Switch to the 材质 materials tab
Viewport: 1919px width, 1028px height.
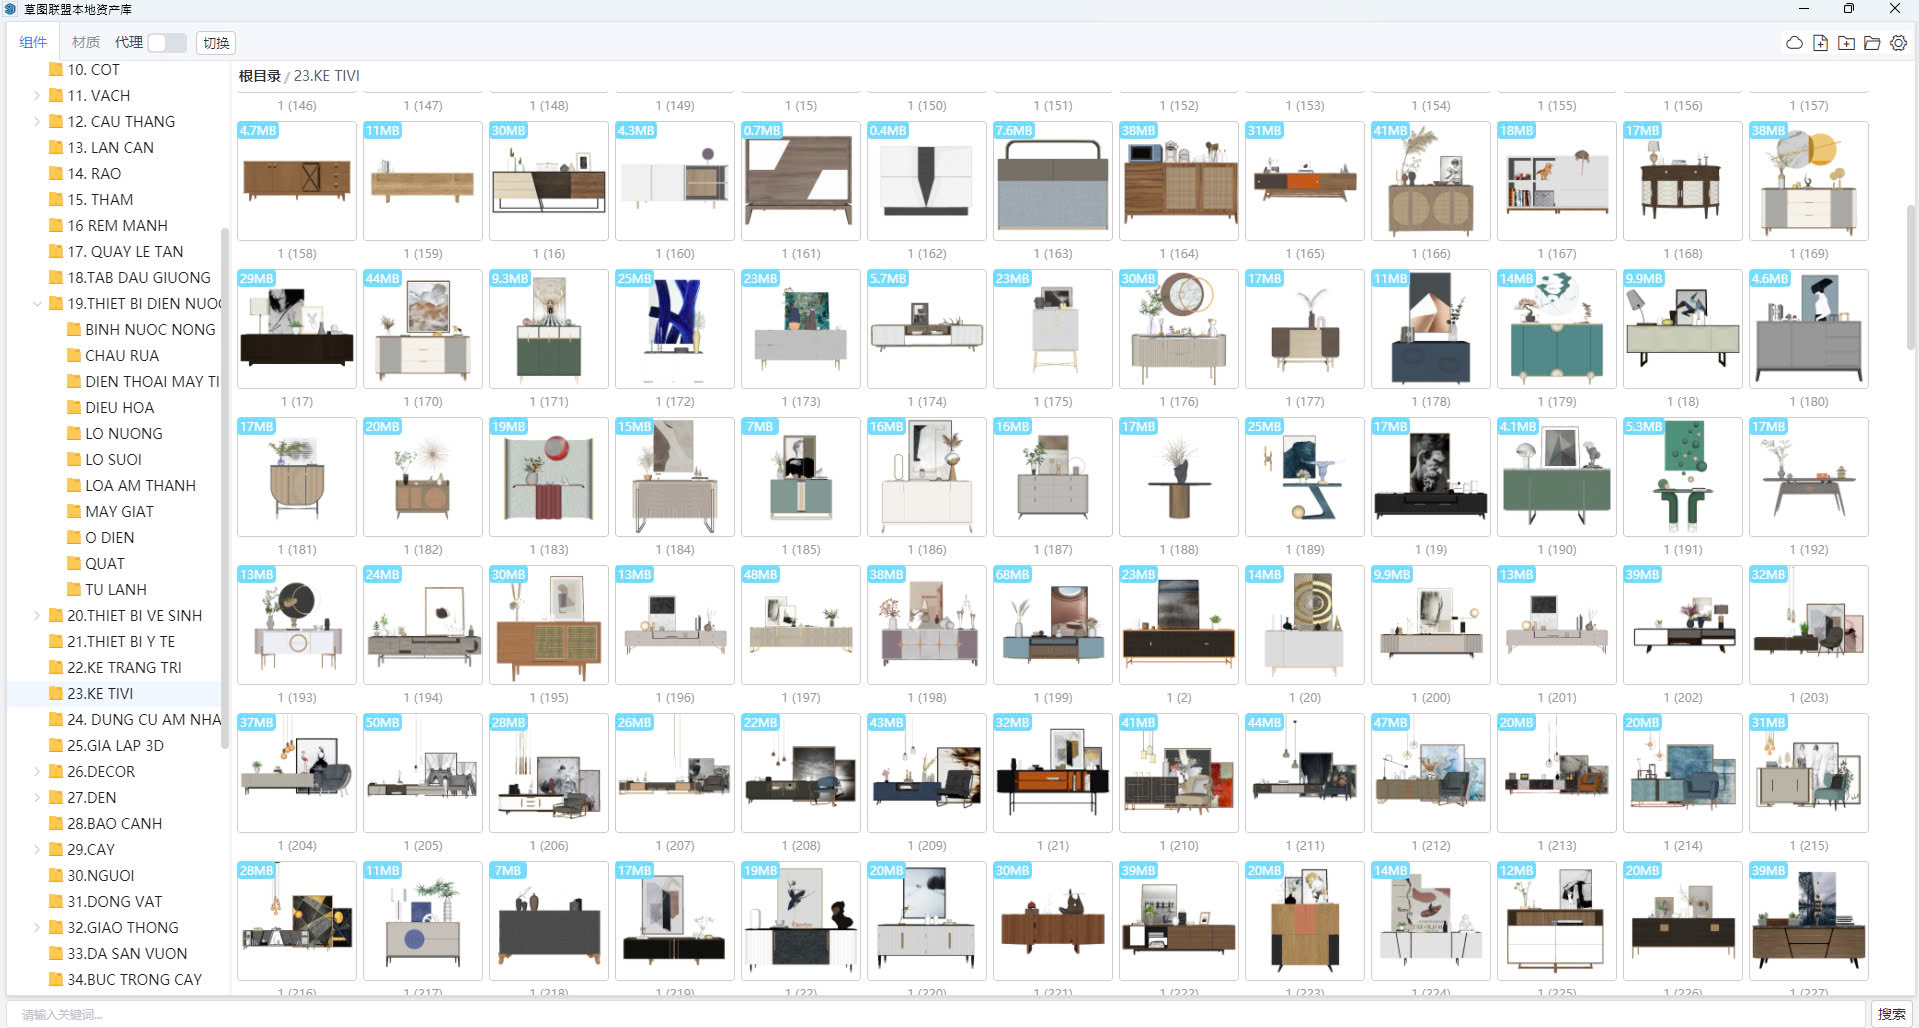pos(85,42)
